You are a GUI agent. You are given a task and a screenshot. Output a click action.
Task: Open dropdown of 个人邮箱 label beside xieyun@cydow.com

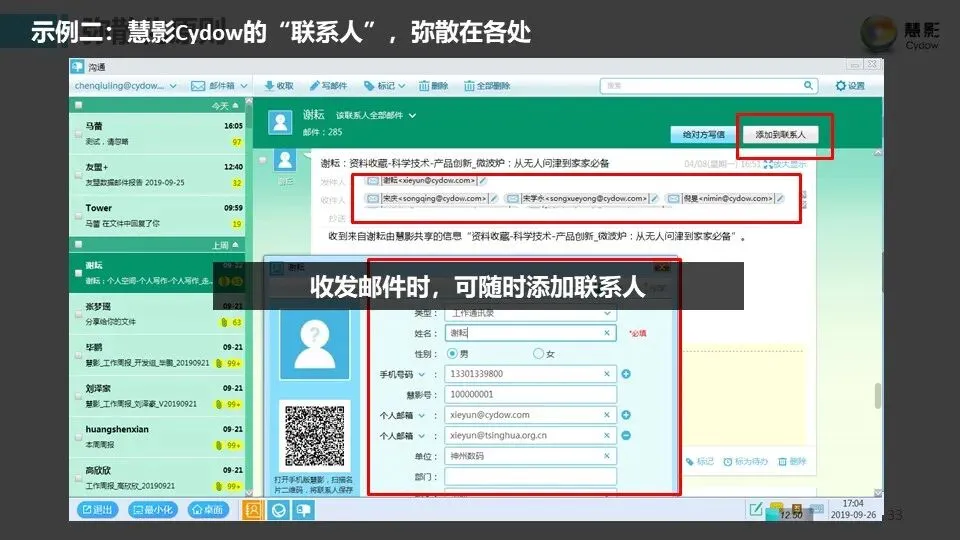pyautogui.click(x=421, y=415)
